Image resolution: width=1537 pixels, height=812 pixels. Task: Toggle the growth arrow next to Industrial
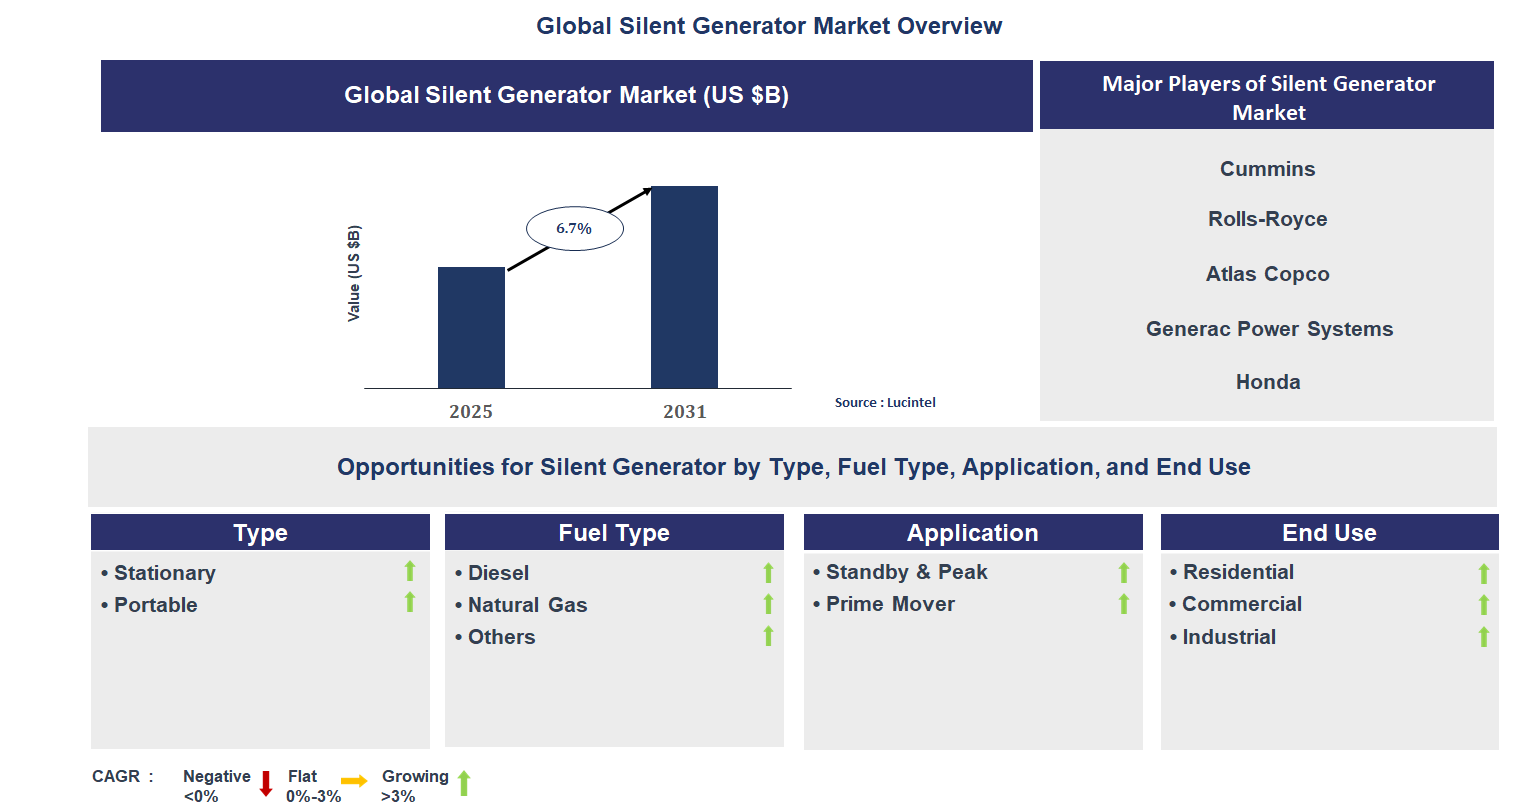[1482, 636]
